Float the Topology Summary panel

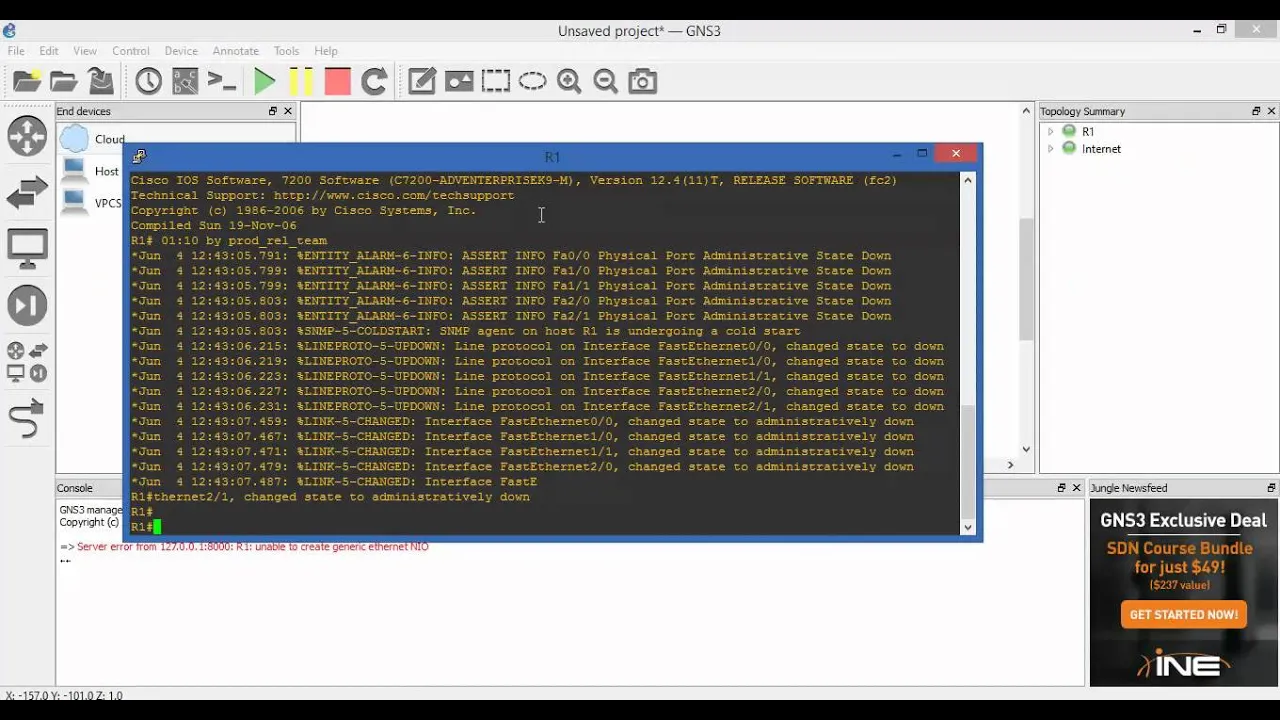tap(1256, 111)
